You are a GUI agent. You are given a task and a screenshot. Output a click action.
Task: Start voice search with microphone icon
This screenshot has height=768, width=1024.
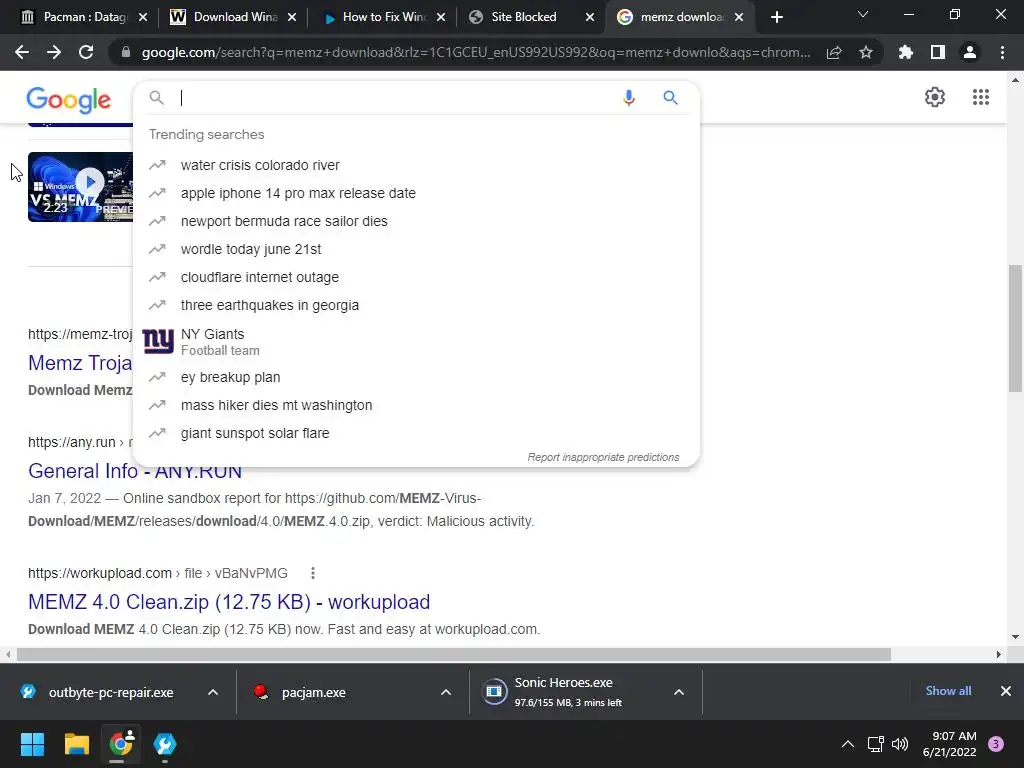tap(629, 98)
